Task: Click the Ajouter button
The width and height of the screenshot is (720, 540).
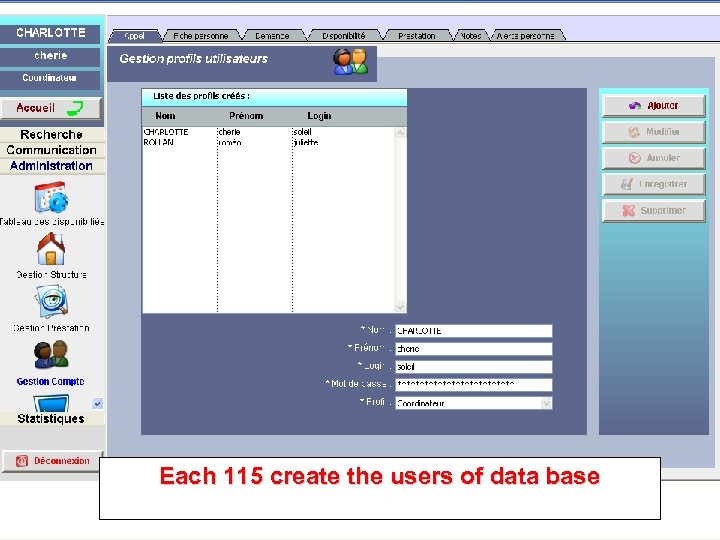Action: click(x=654, y=106)
